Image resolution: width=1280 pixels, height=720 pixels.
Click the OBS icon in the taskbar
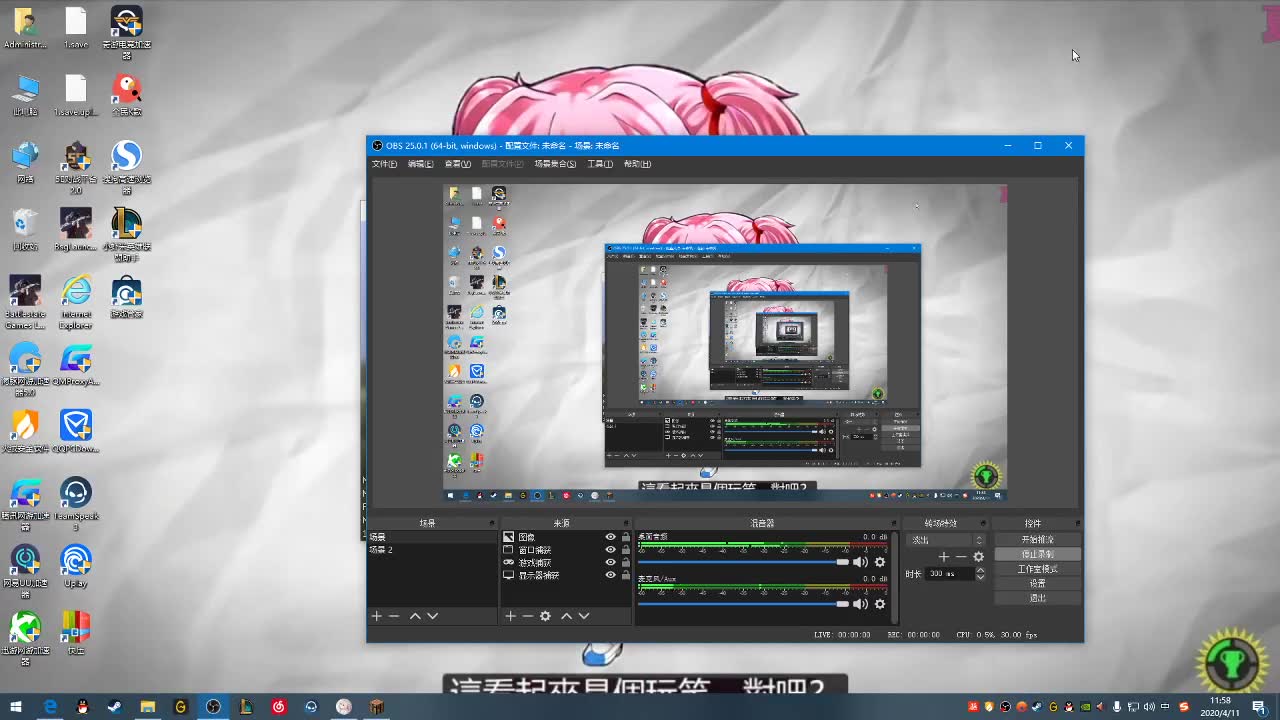click(x=213, y=707)
